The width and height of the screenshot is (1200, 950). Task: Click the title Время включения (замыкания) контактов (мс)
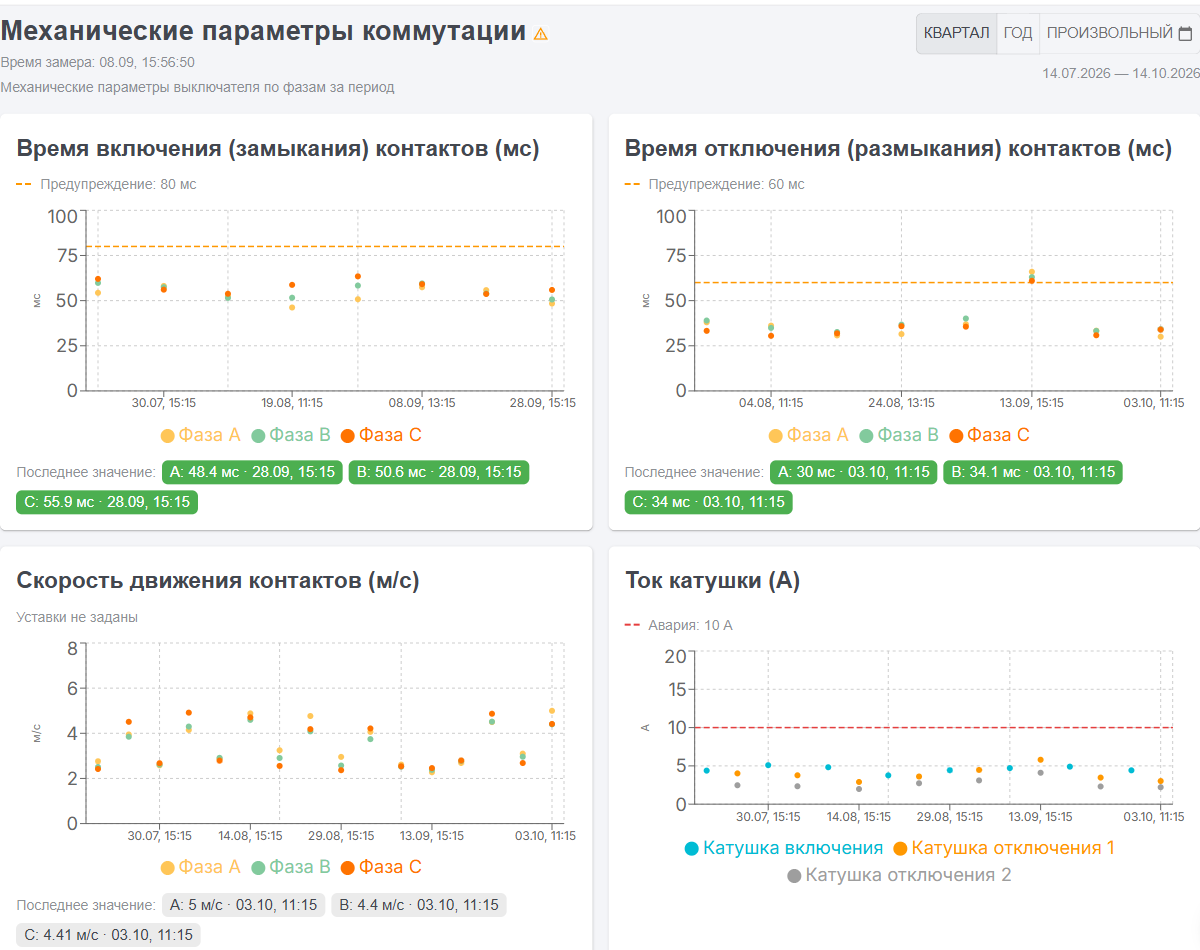pyautogui.click(x=278, y=149)
